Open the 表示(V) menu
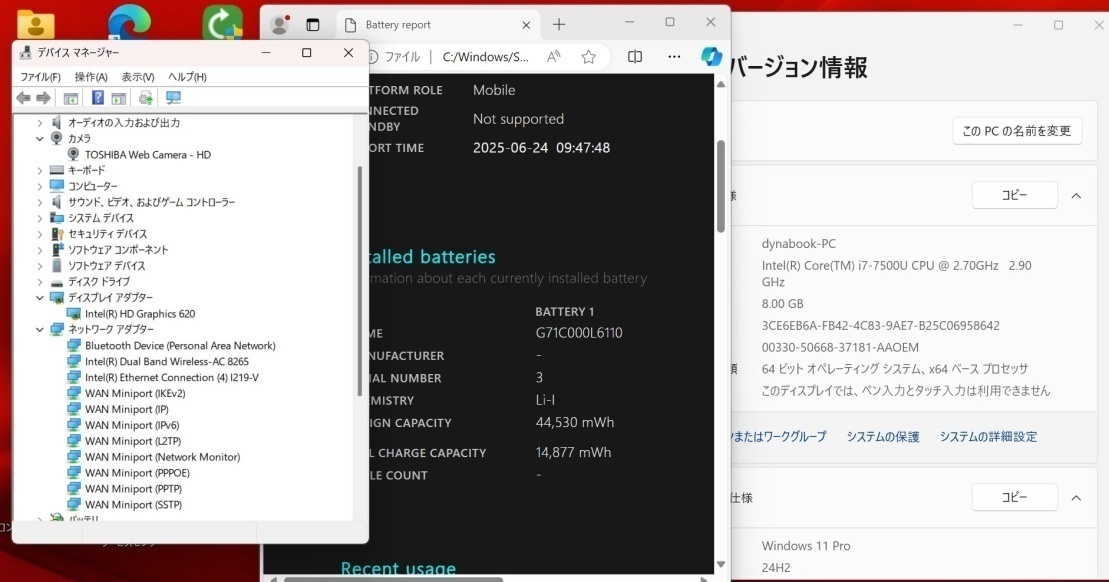1109x582 pixels. (138, 77)
